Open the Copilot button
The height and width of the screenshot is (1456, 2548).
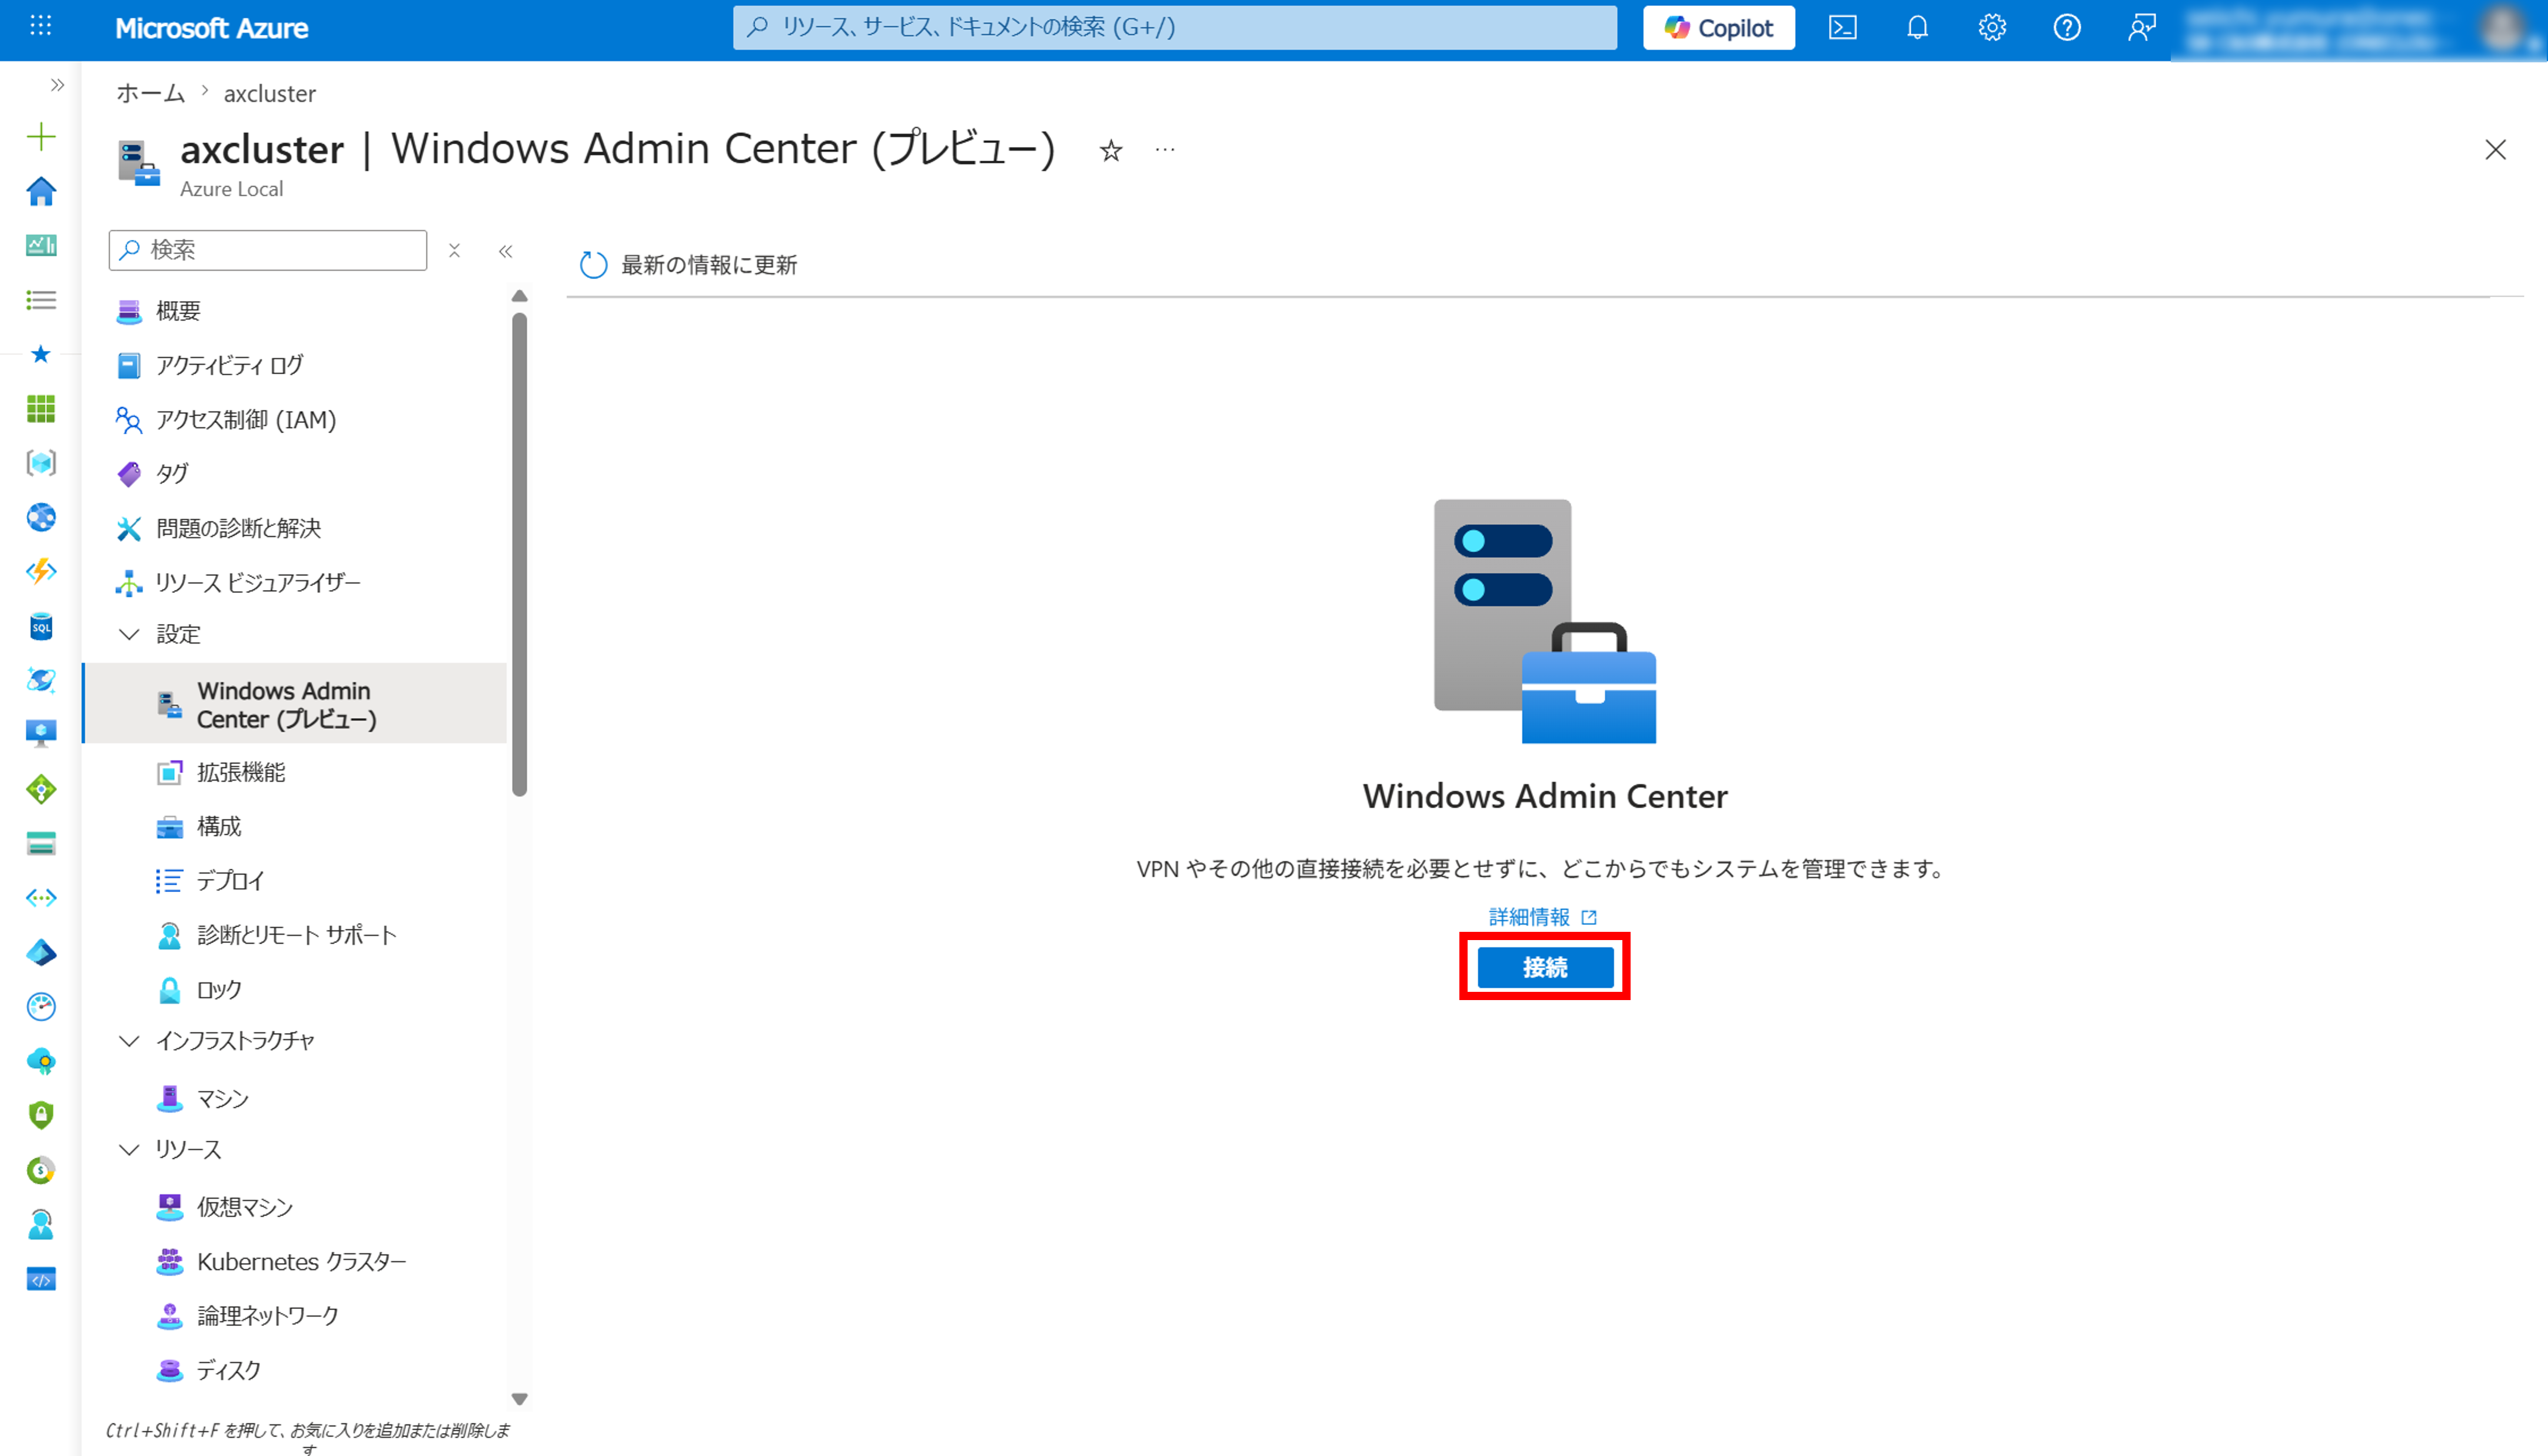click(x=1718, y=28)
